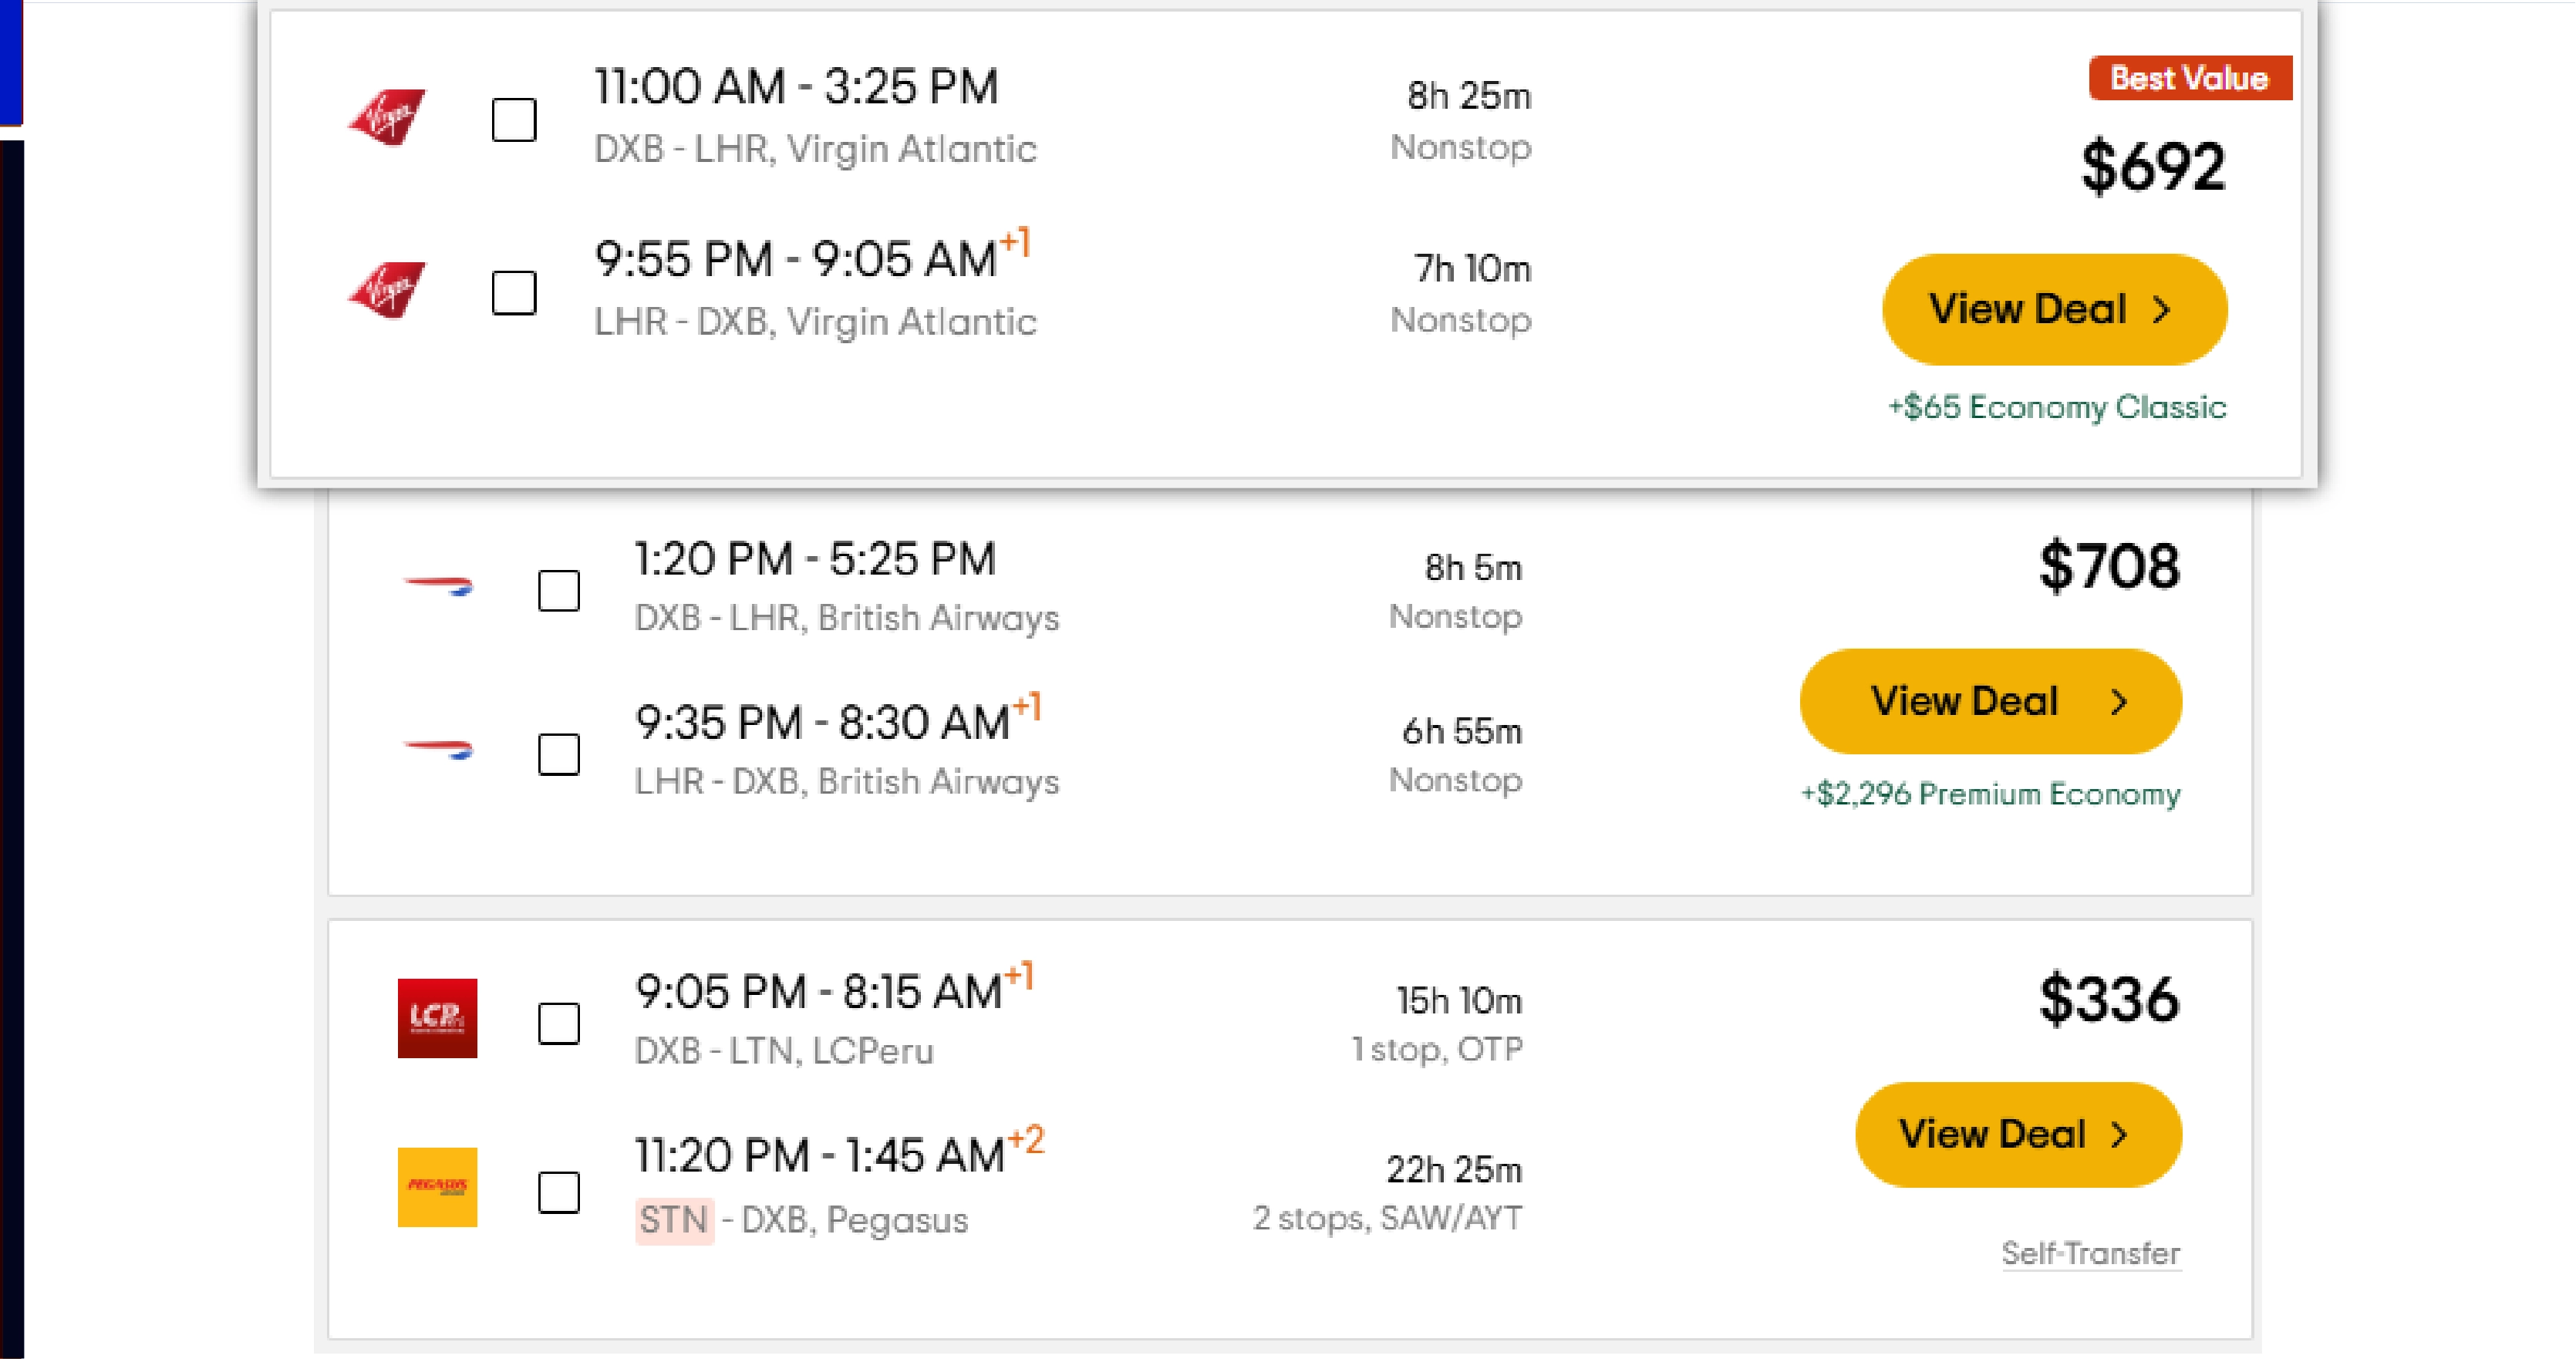Click the Virgin Atlantic logo on the outbound flight
Viewport: 2576px width, 1359px height.
tap(390, 119)
